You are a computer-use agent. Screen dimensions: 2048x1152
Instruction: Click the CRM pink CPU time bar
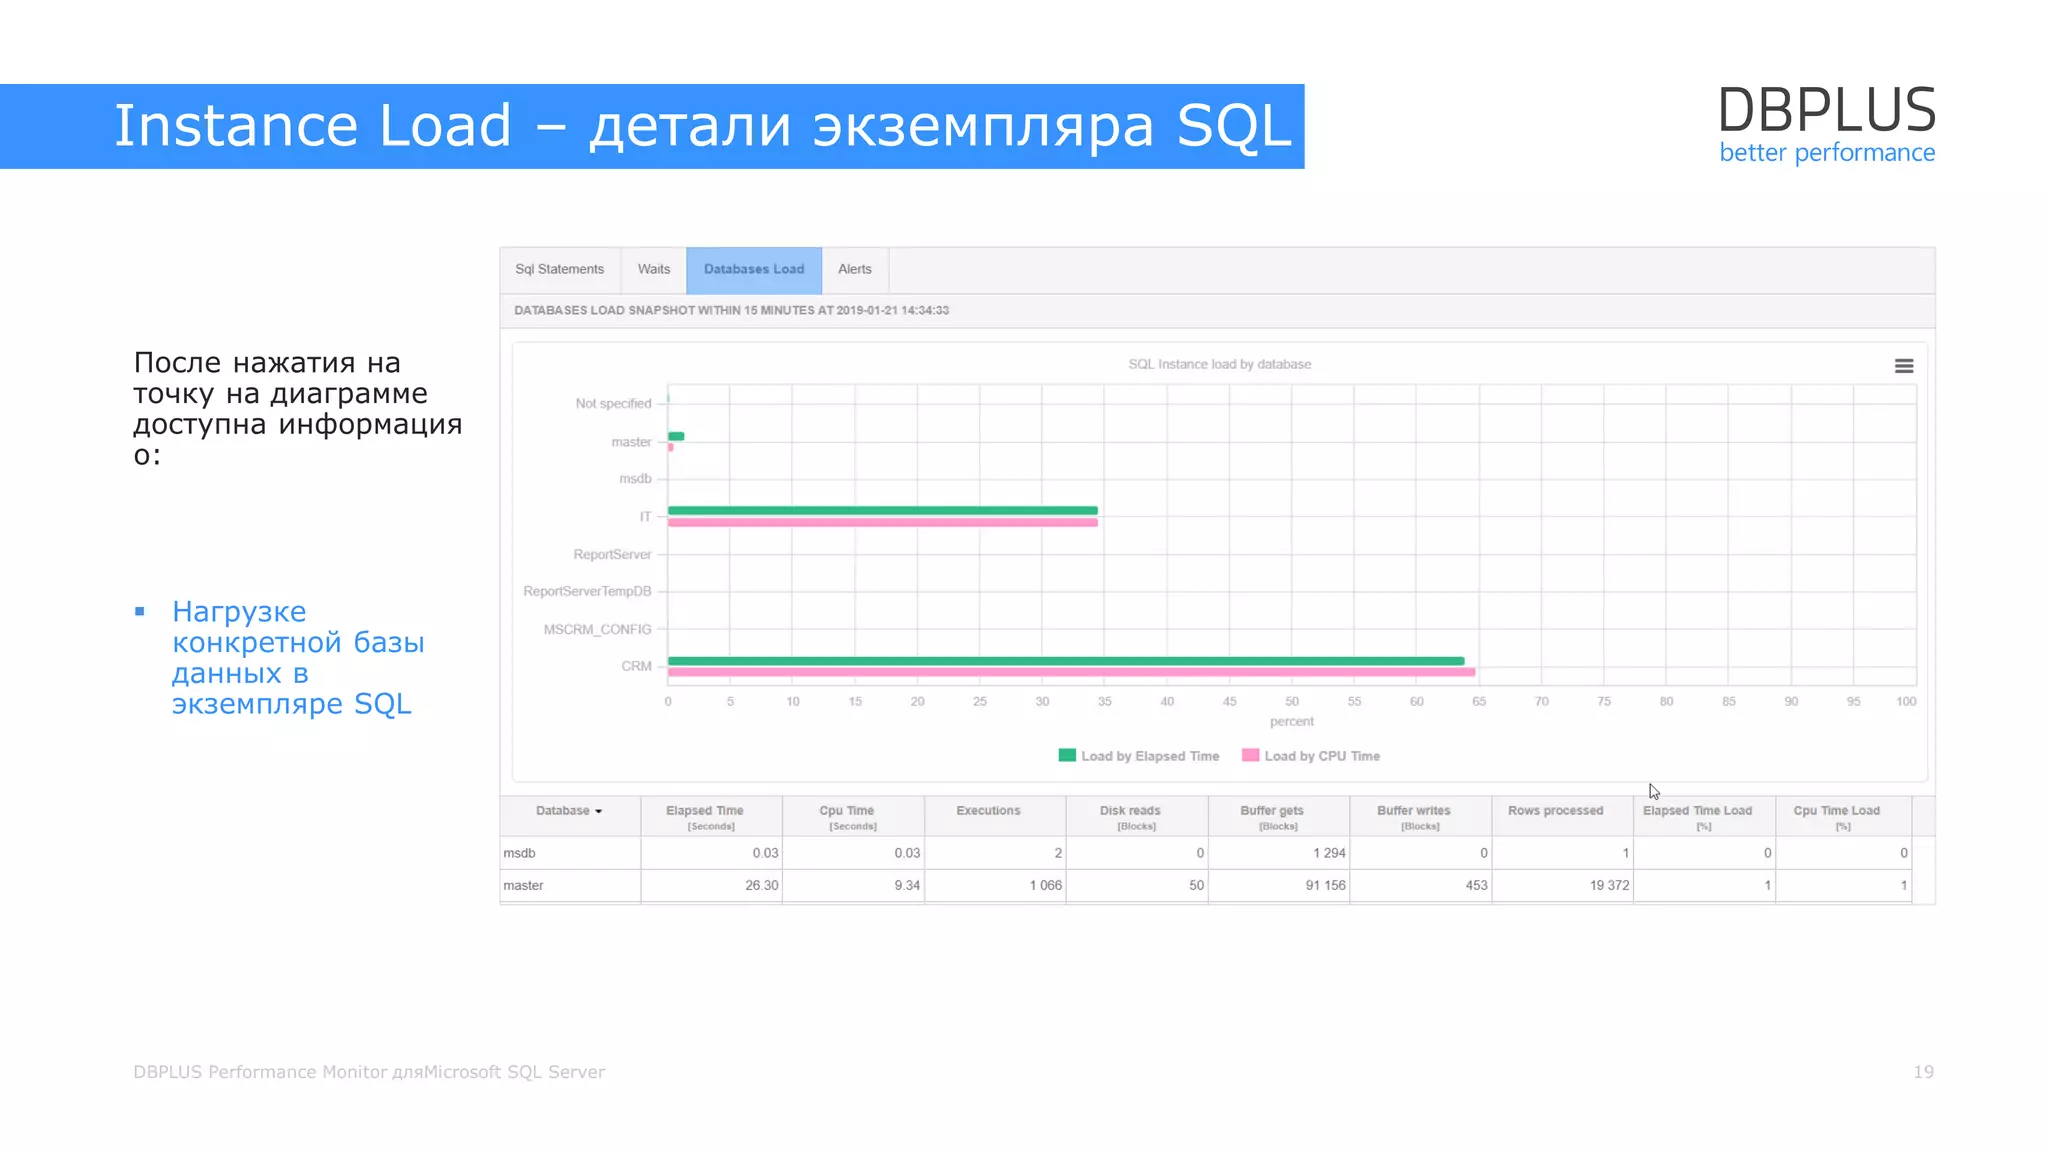click(1071, 672)
